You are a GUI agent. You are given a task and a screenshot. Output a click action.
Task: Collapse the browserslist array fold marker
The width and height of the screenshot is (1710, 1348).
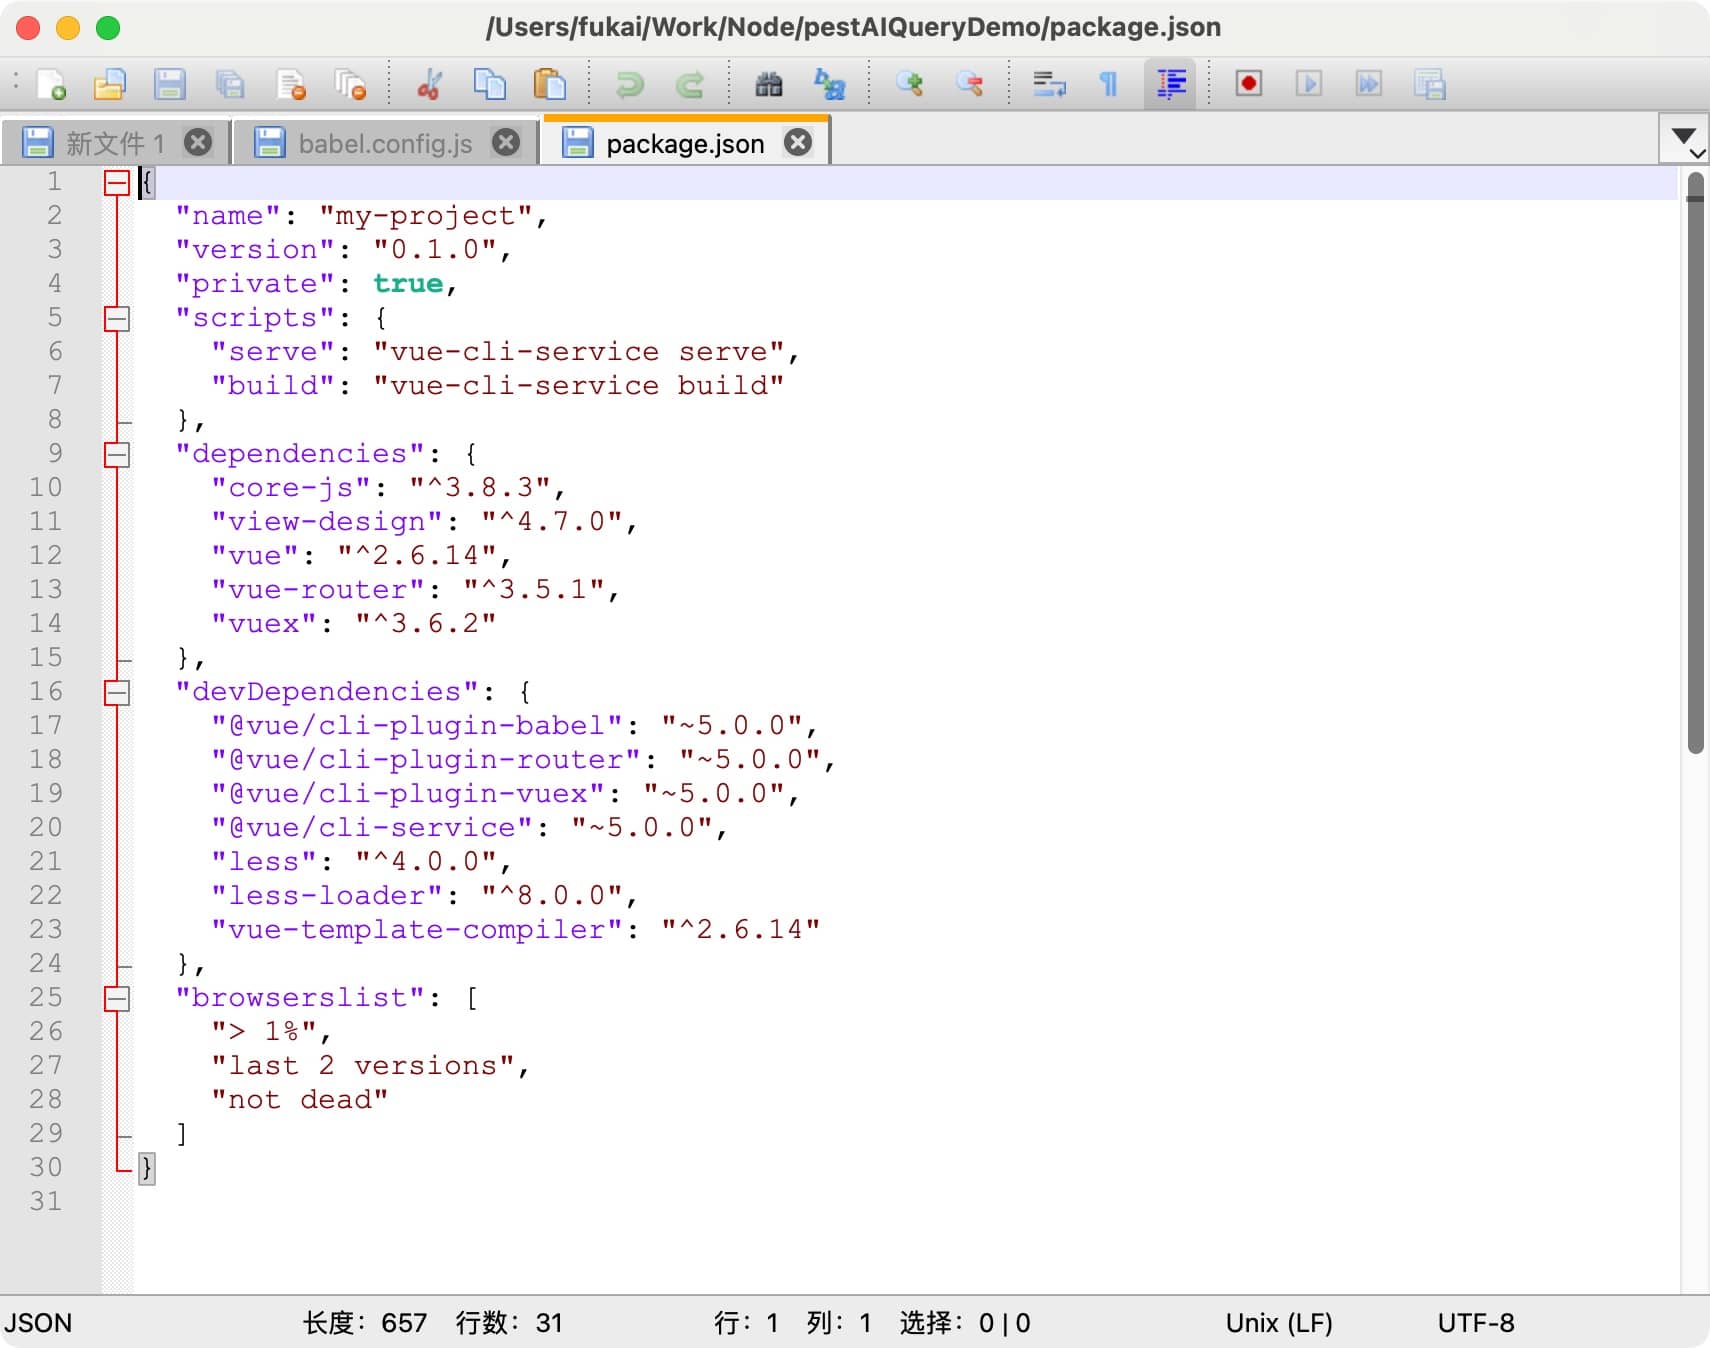[117, 998]
